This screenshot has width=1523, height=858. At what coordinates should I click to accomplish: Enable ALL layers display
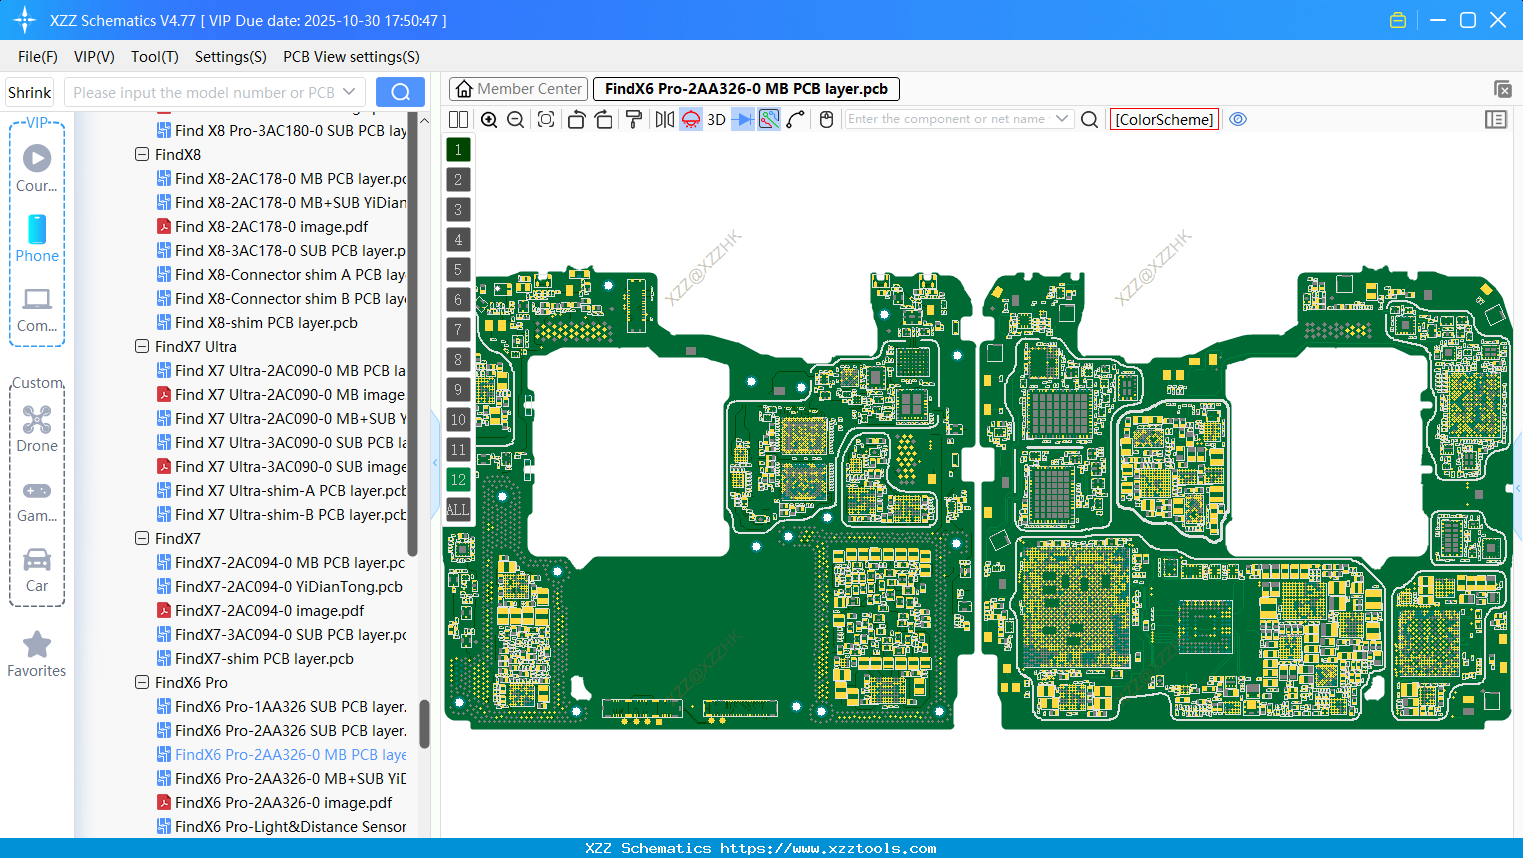(458, 510)
